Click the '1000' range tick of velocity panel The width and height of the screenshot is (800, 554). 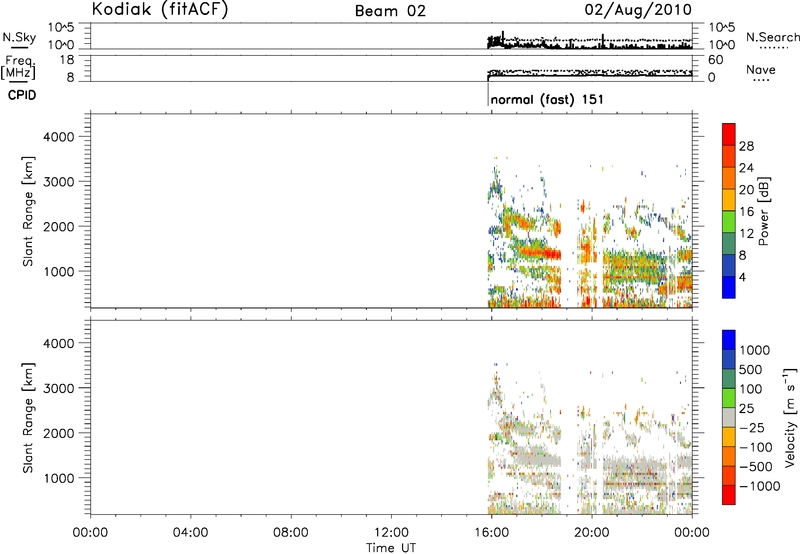(x=59, y=478)
